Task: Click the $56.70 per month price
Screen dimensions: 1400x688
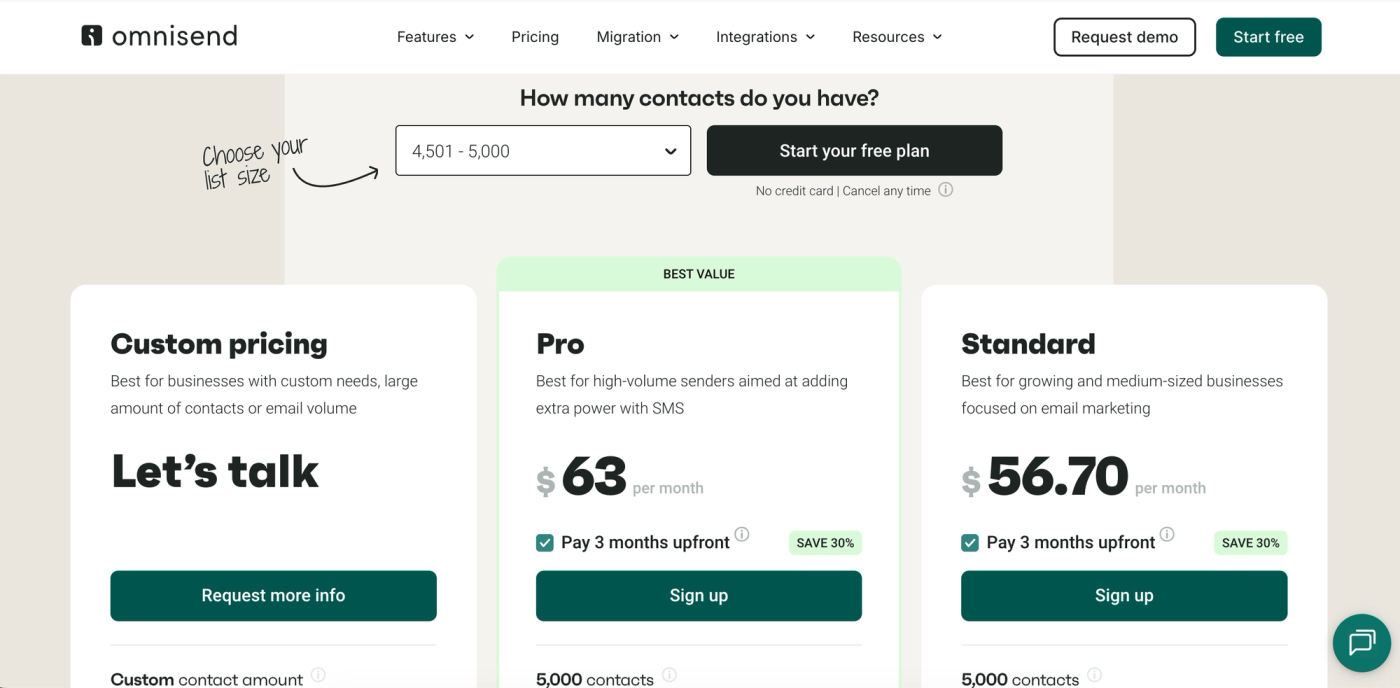Action: pyautogui.click(x=1084, y=476)
